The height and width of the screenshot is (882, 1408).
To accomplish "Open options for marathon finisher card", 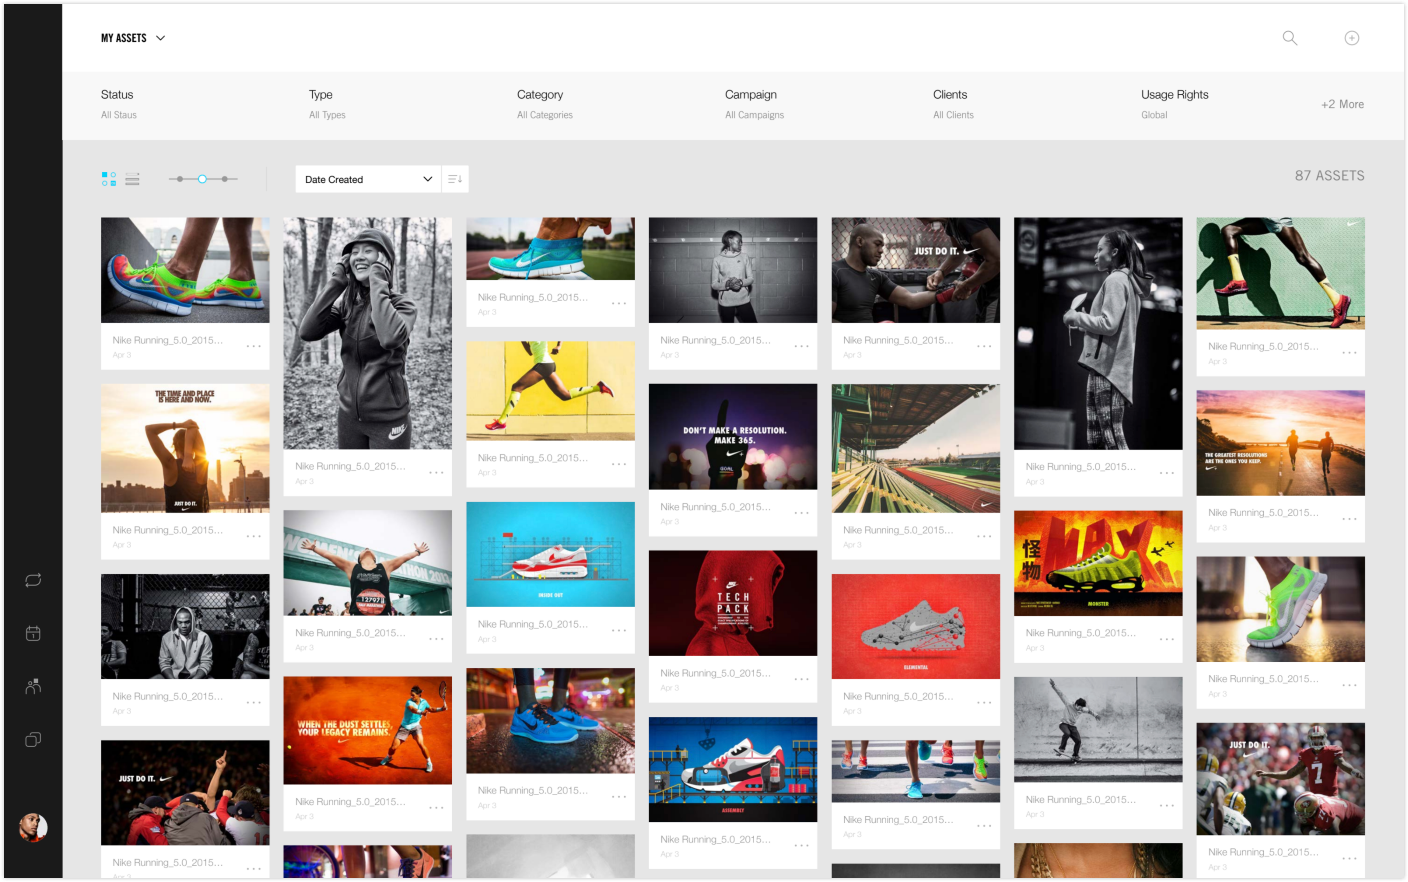I will click(x=437, y=638).
